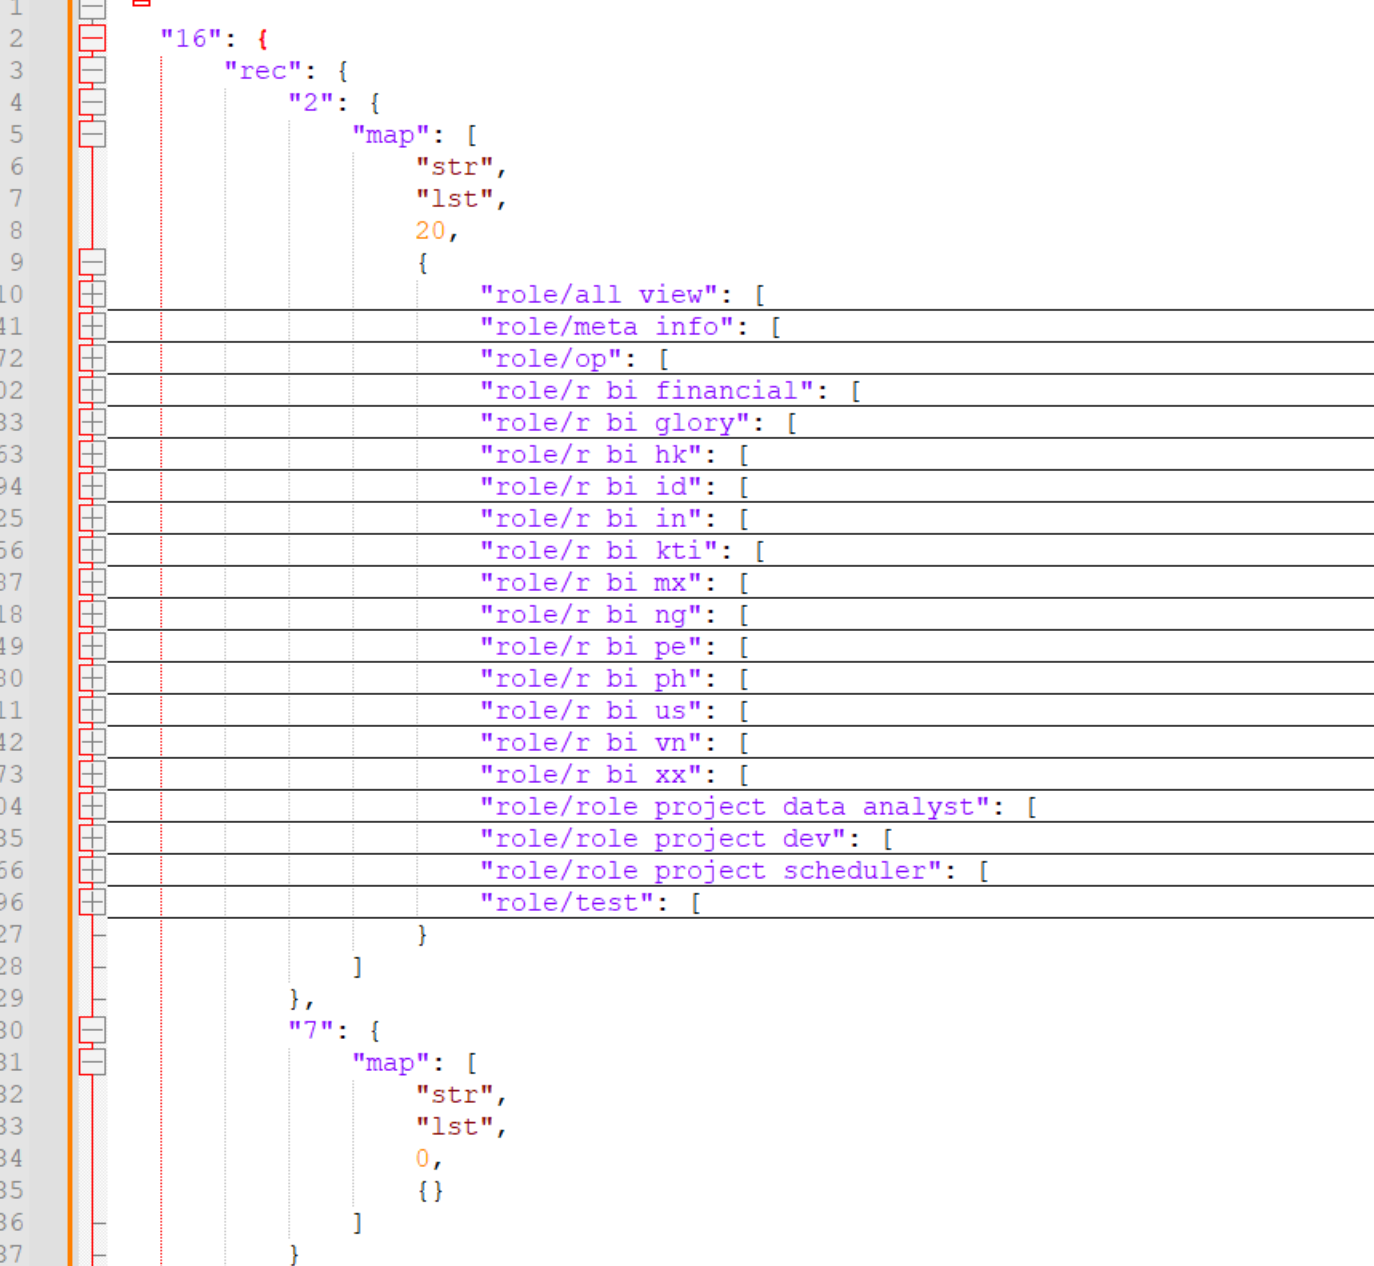Collapse the second "map" array fold marker
Viewport: 1374px width, 1266px height.
click(92, 1062)
